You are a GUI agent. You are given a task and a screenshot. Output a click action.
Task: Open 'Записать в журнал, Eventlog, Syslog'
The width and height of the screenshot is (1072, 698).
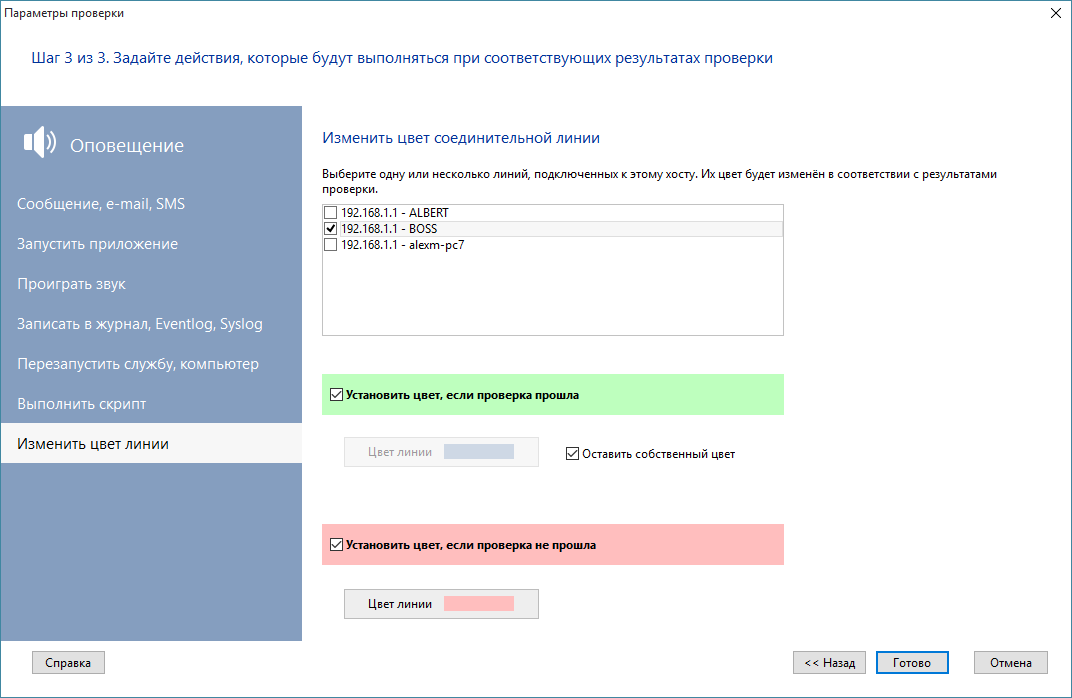point(140,324)
